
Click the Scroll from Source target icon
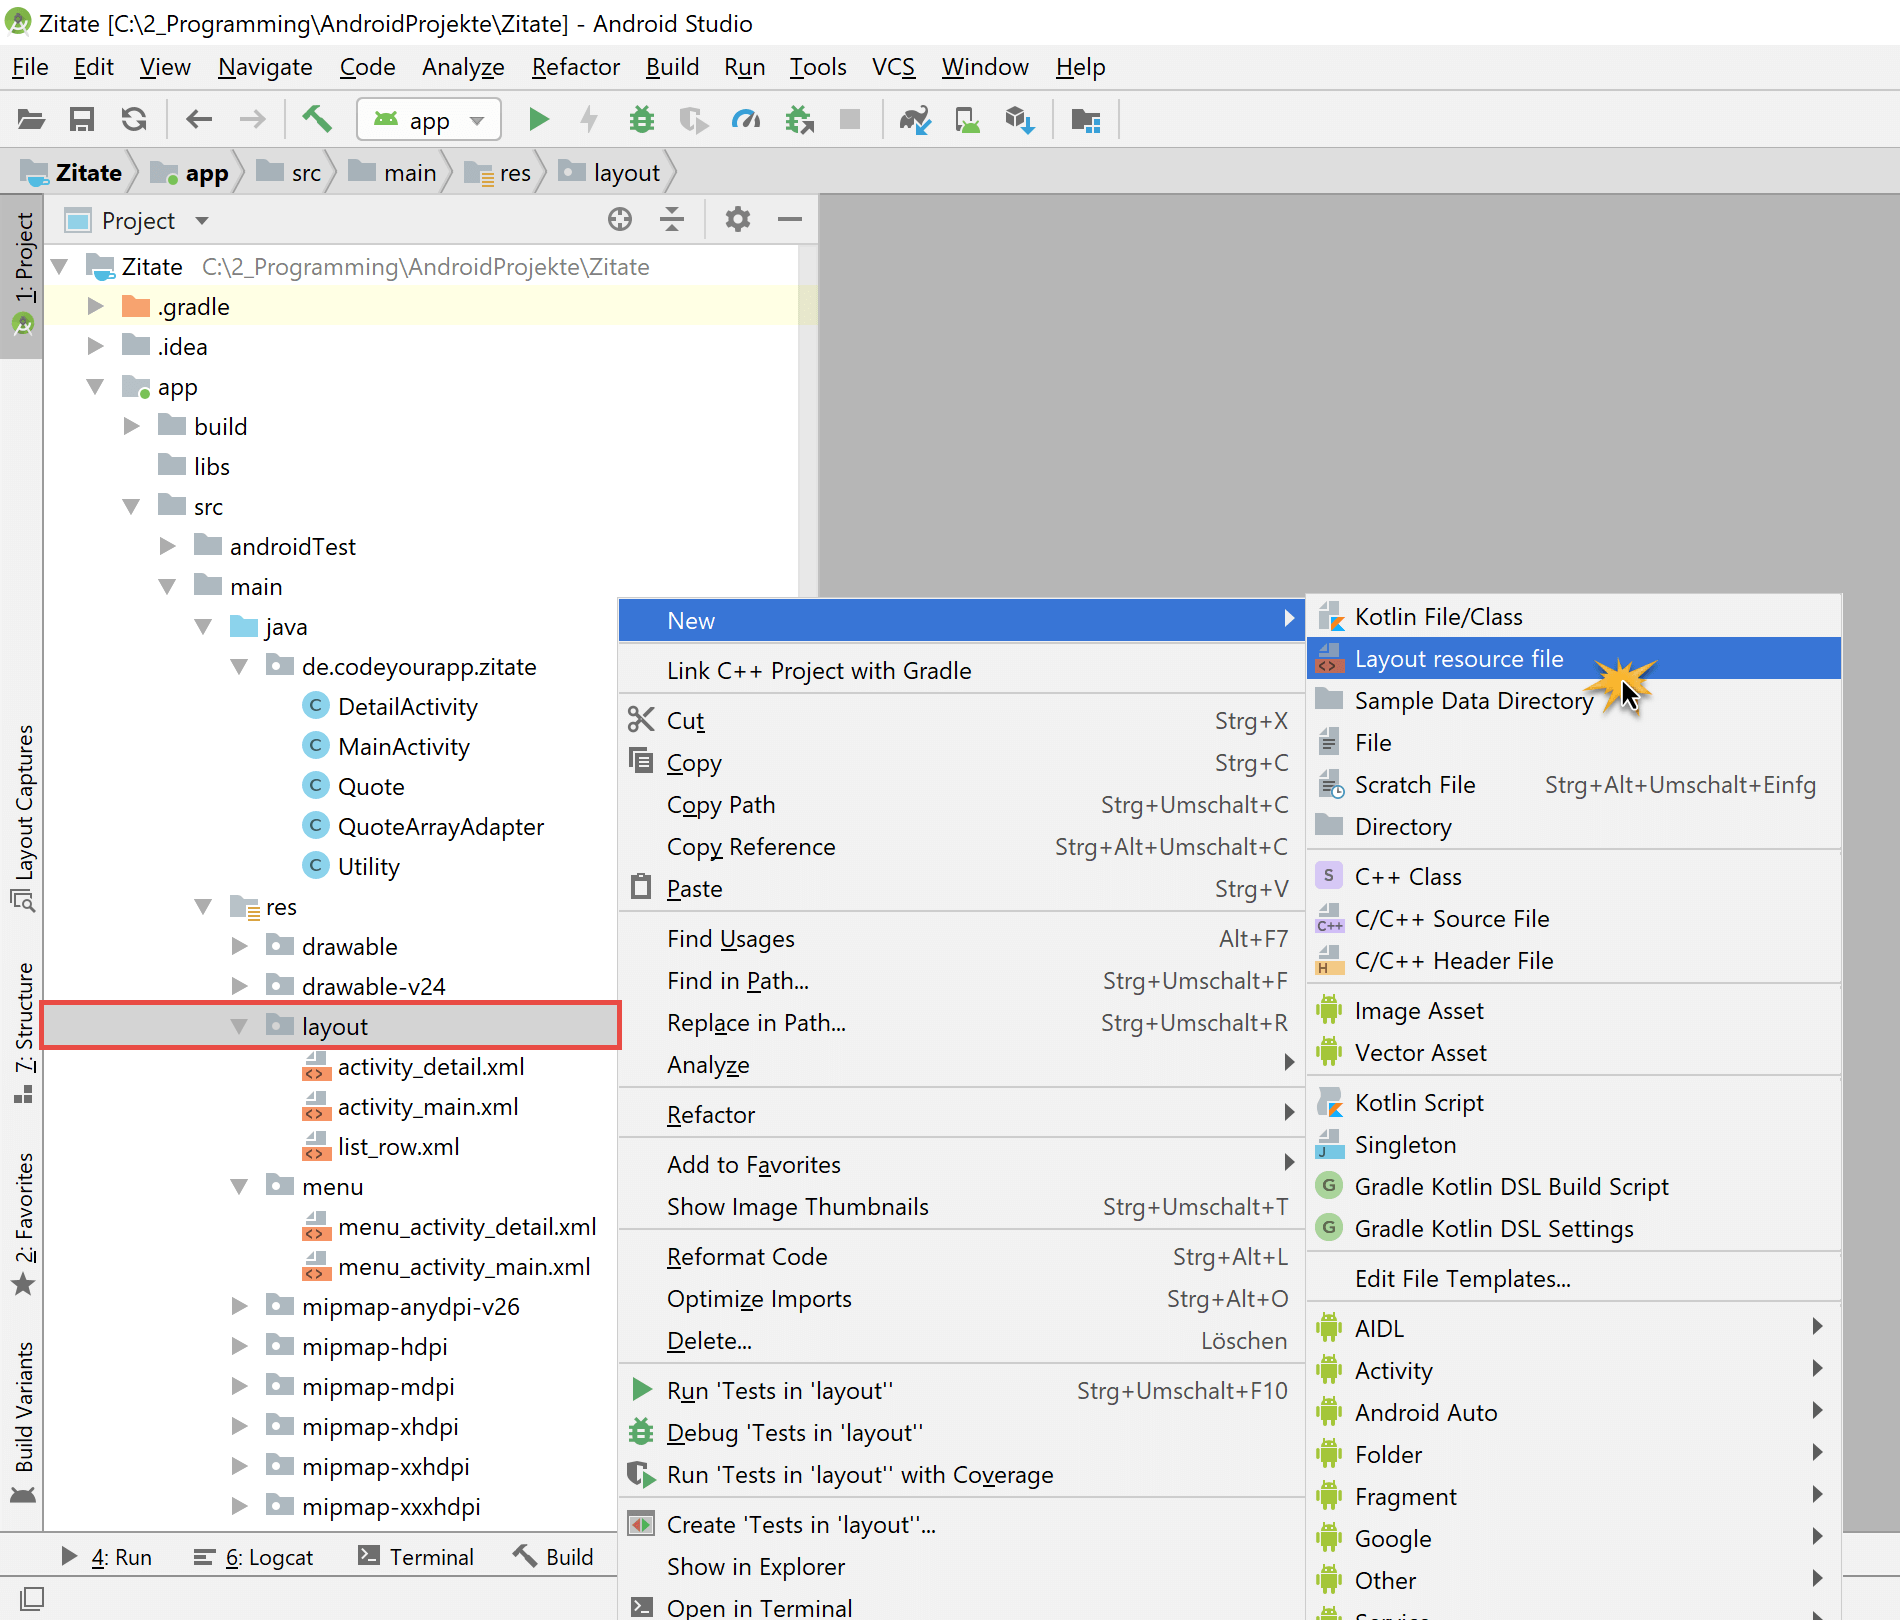(x=620, y=219)
